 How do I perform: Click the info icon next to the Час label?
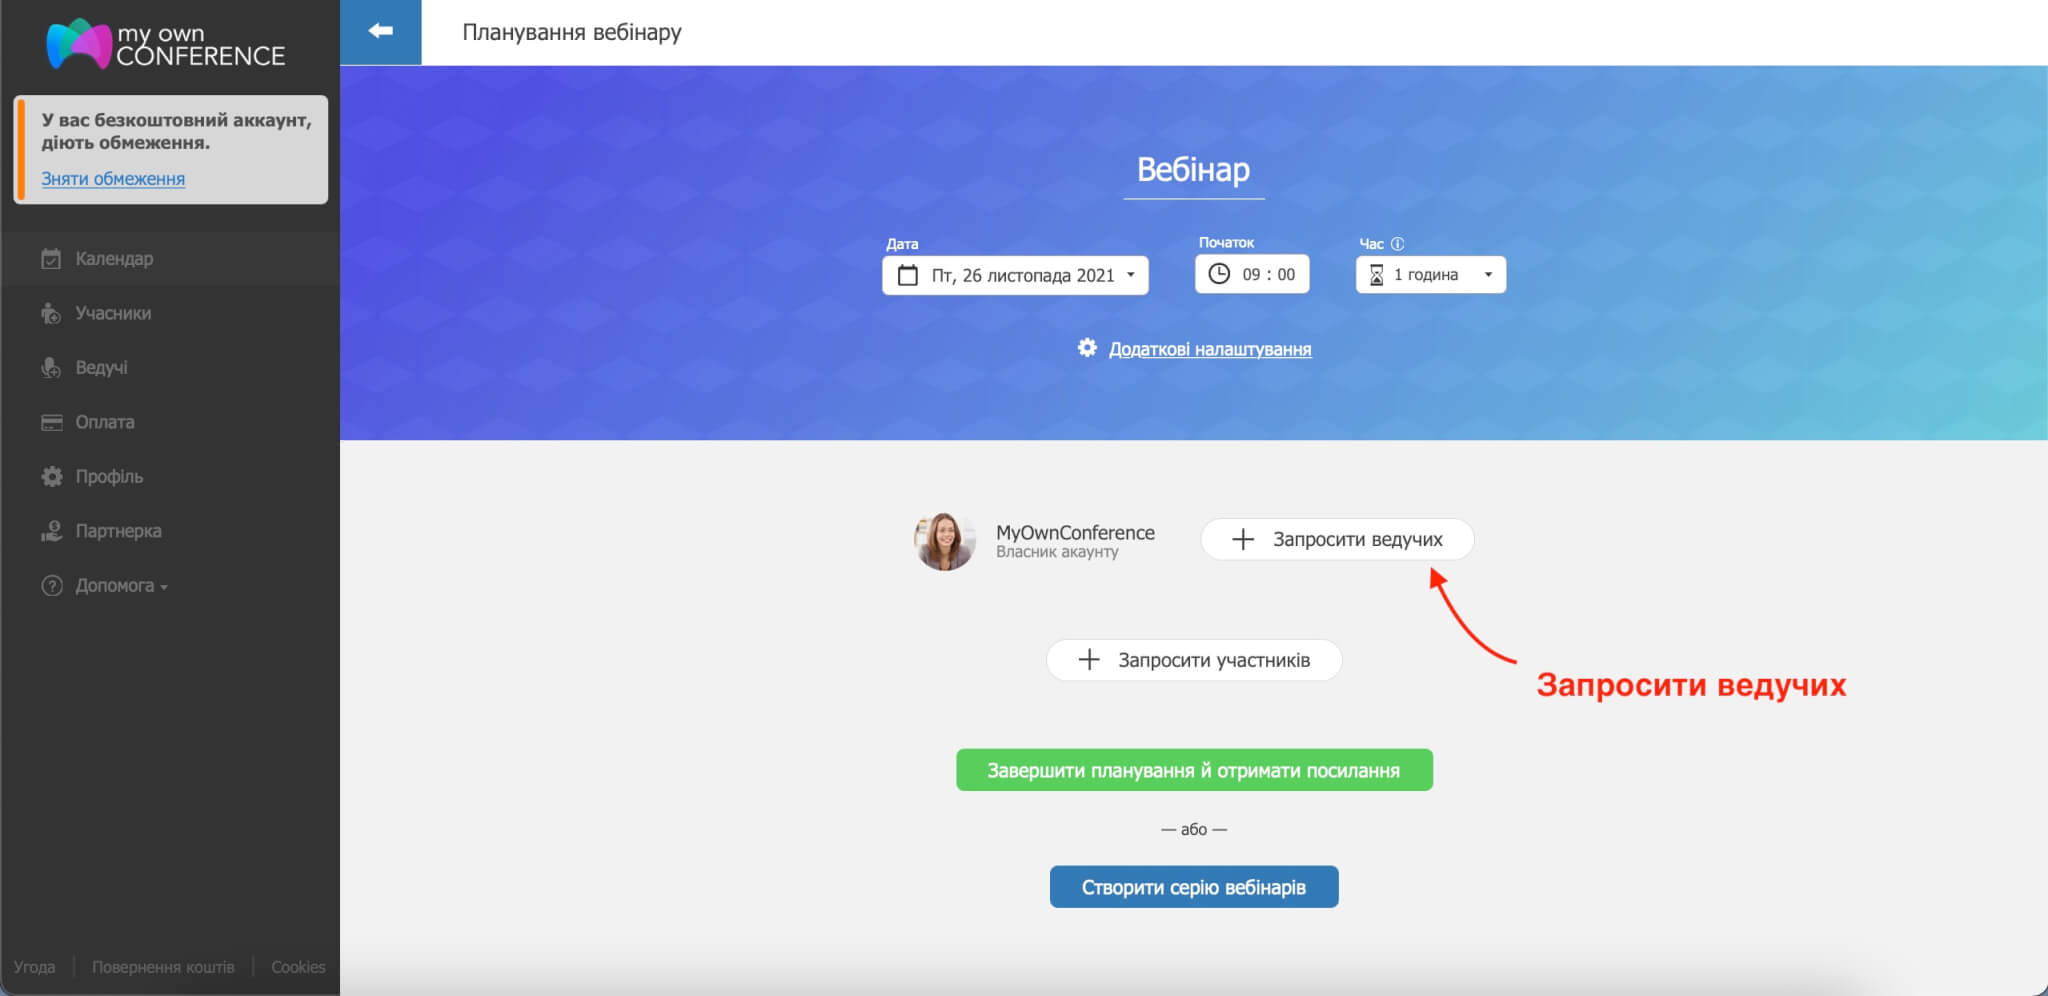1397,243
